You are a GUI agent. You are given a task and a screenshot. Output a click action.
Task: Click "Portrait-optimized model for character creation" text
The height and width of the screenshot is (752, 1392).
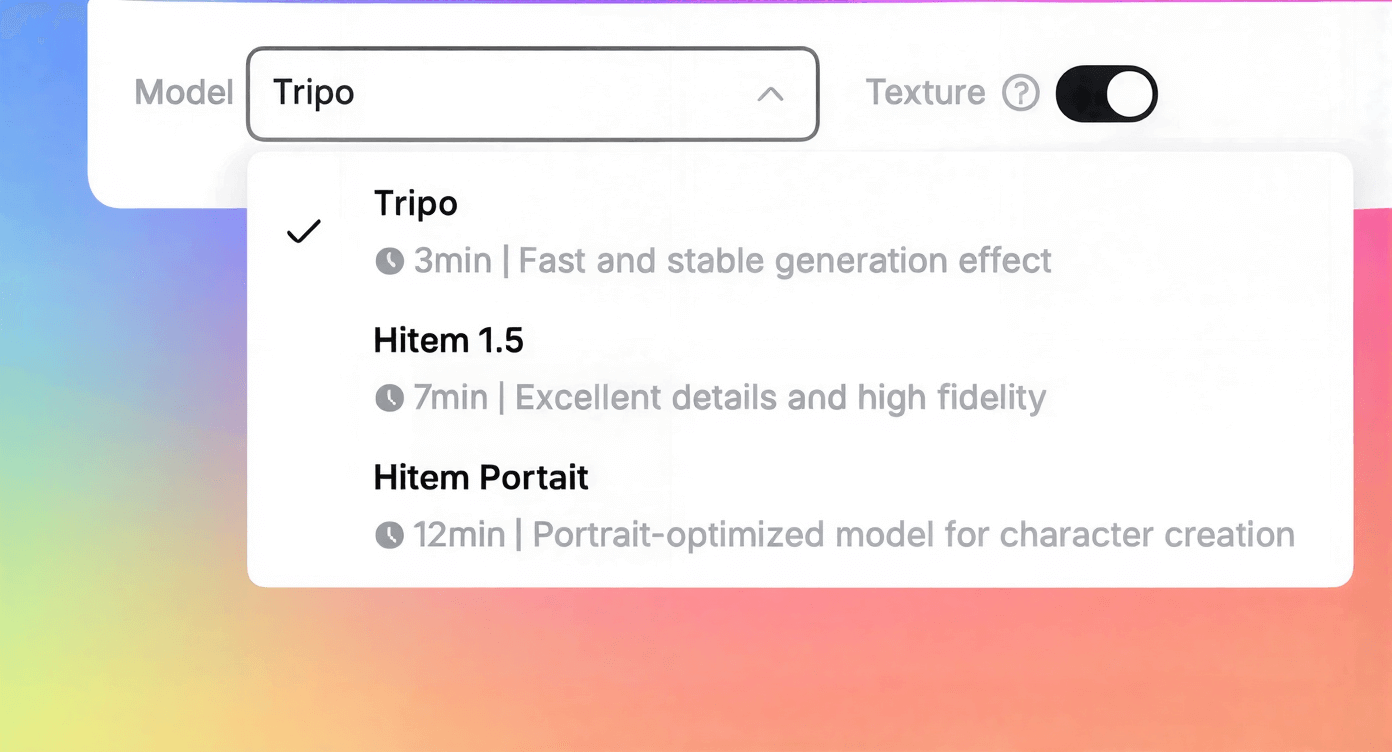(x=913, y=535)
